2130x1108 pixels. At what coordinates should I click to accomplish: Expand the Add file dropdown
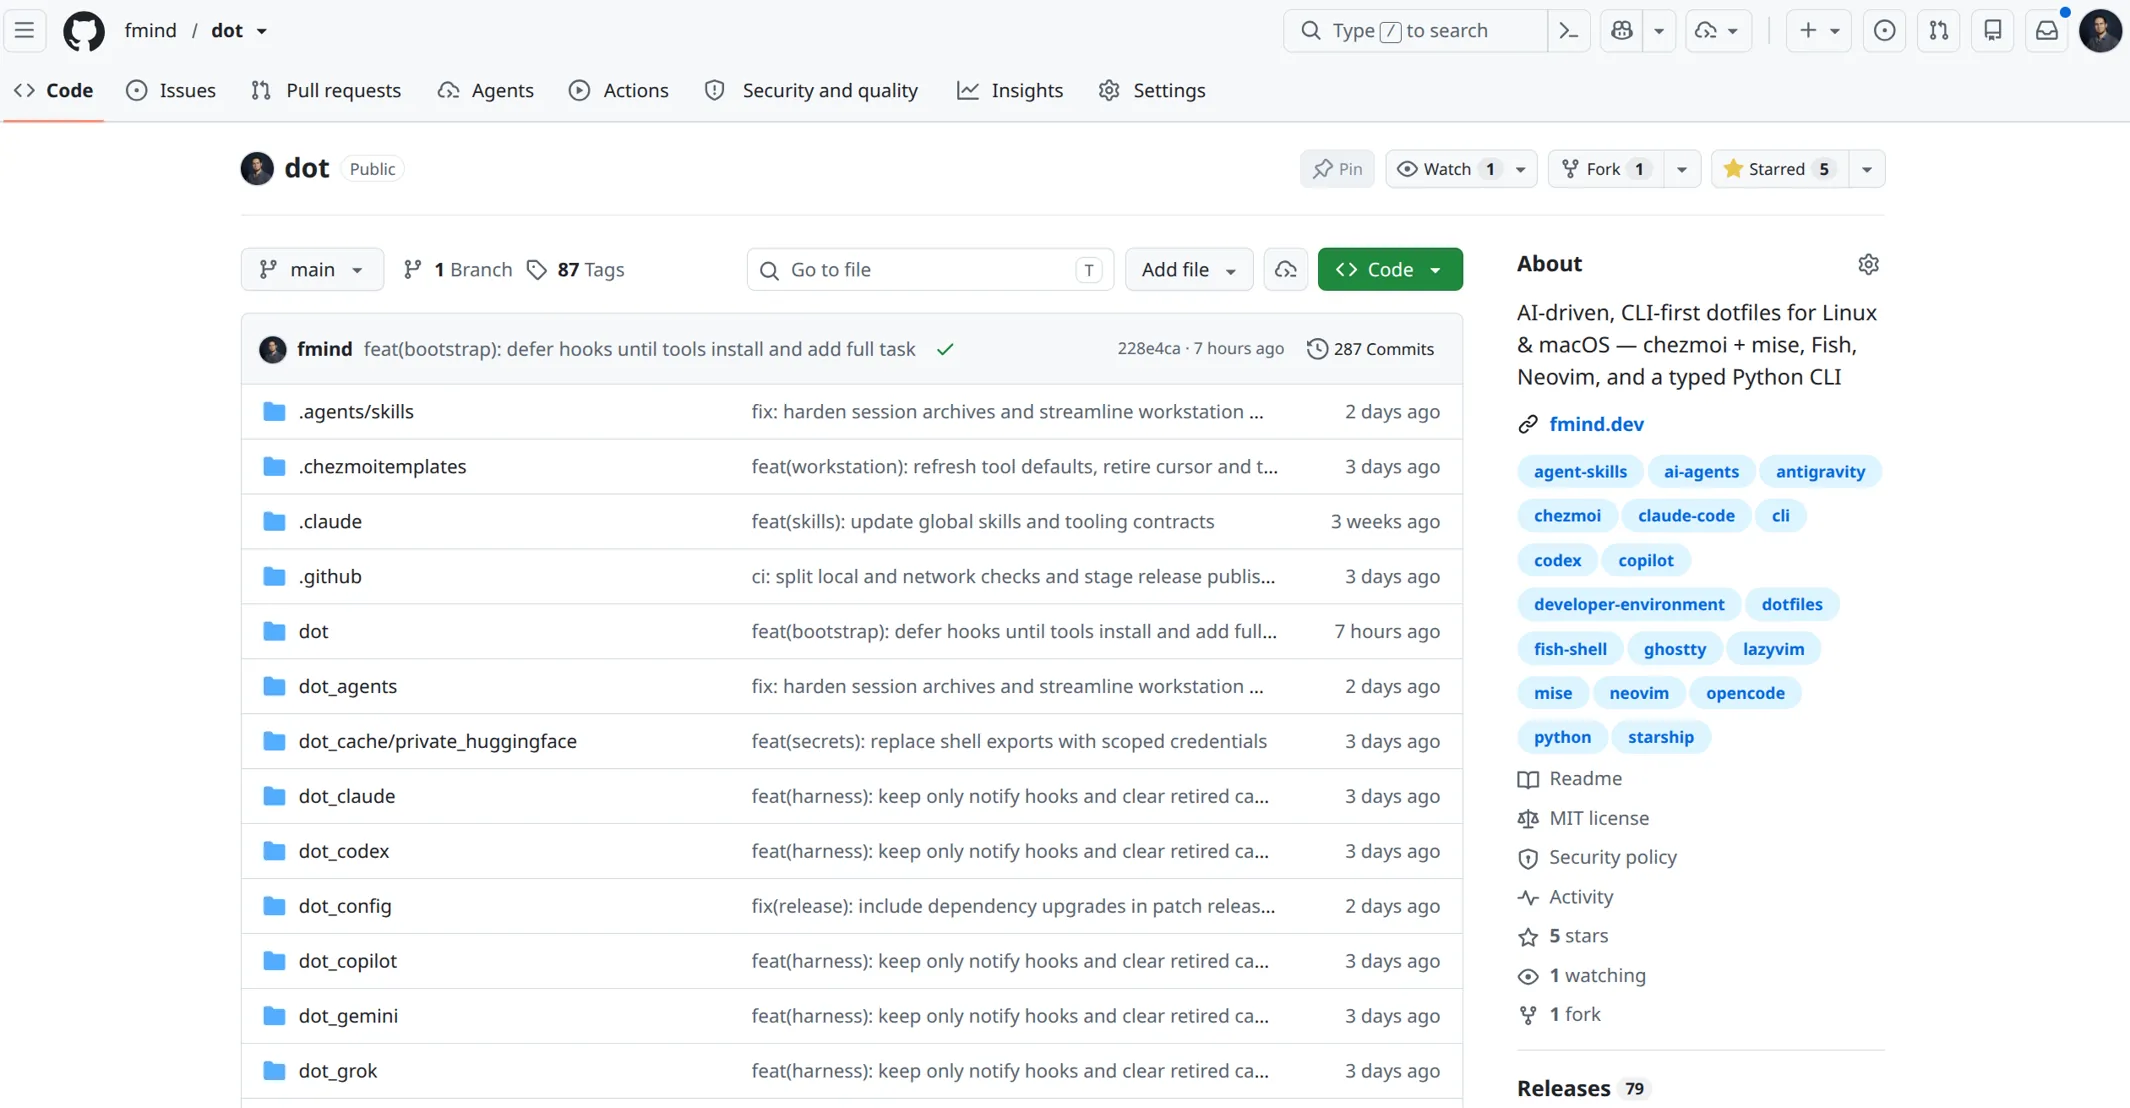pos(1188,269)
